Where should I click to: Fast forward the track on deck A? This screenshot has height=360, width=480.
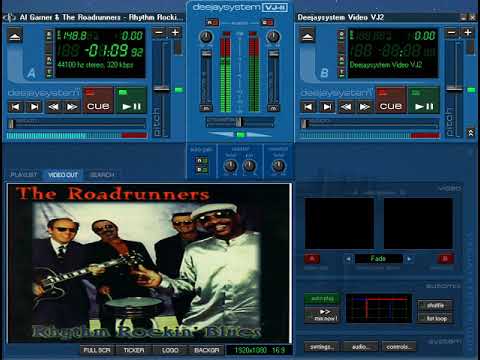72,107
